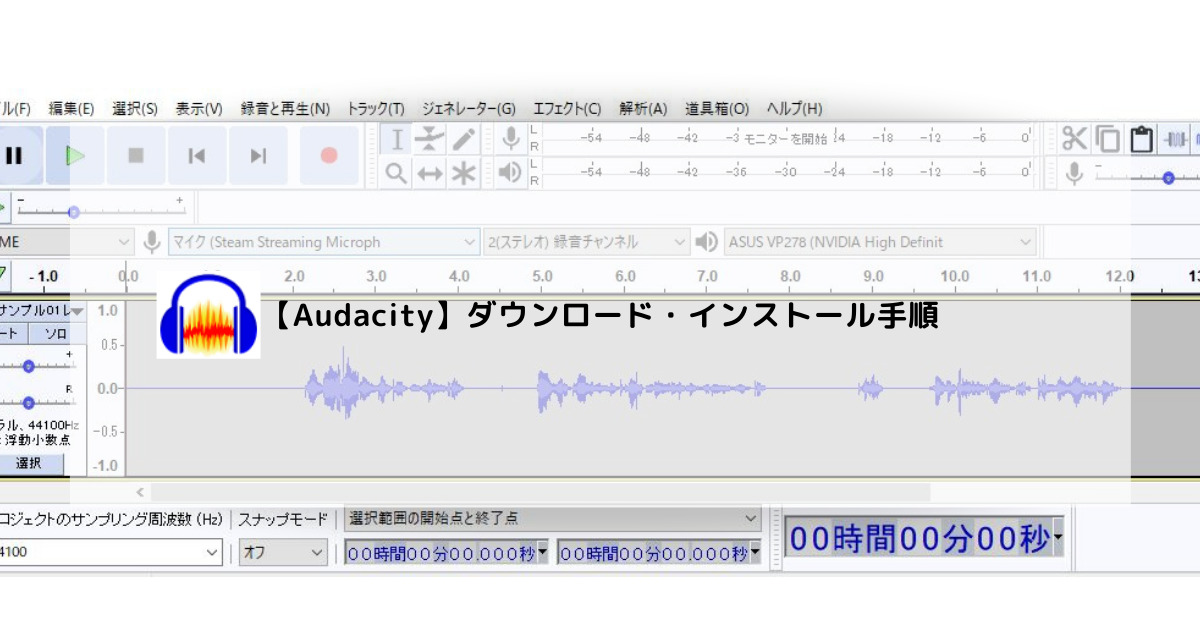1200x630 pixels.
Task: Open the 録音と再生(N) menu
Action: pyautogui.click(x=285, y=109)
